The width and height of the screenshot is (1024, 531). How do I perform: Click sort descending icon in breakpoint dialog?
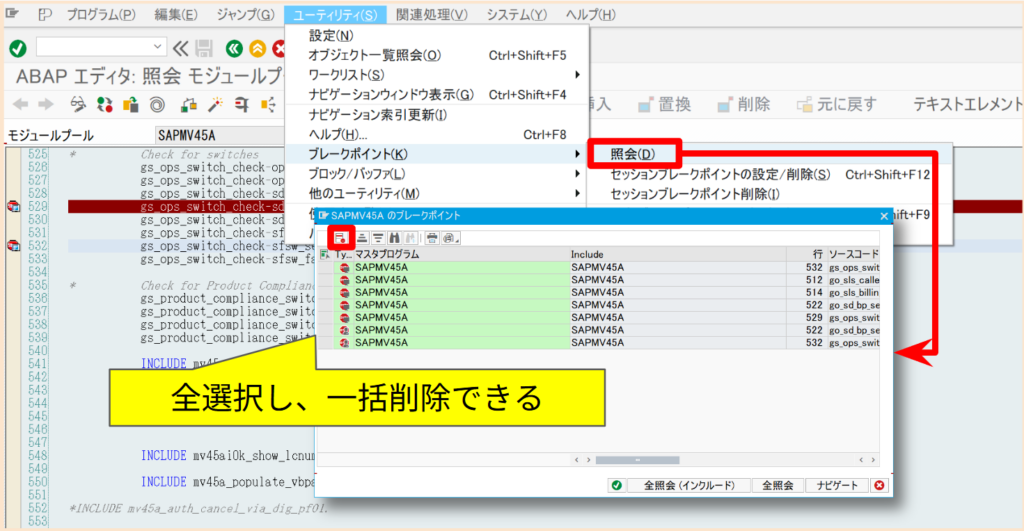378,238
